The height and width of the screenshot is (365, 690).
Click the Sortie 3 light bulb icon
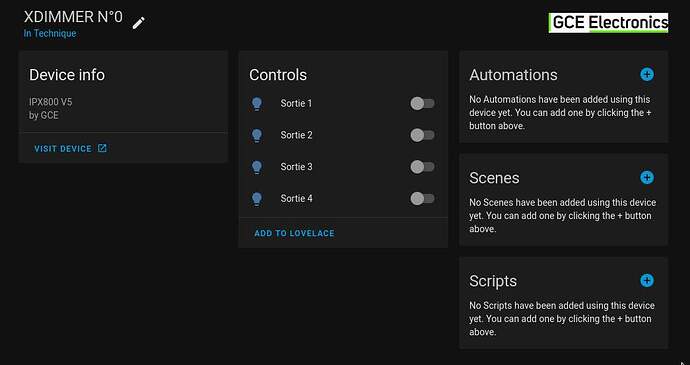(x=257, y=167)
